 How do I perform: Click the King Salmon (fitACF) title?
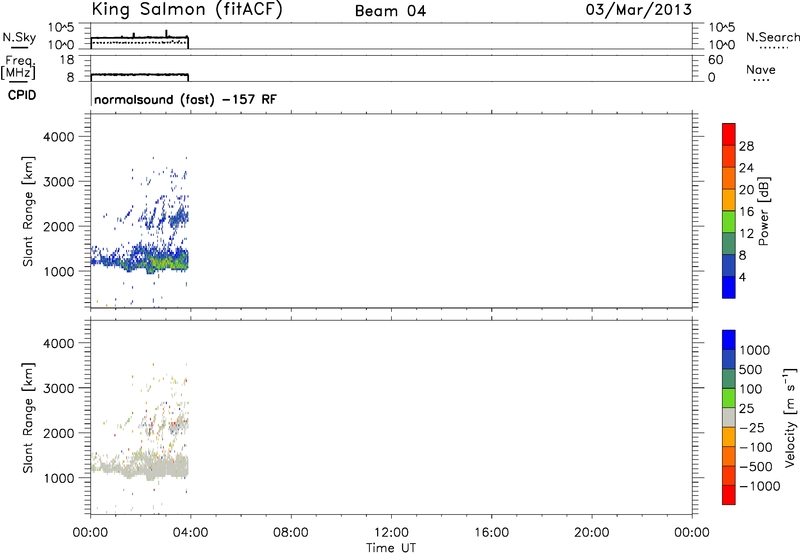click(x=187, y=10)
